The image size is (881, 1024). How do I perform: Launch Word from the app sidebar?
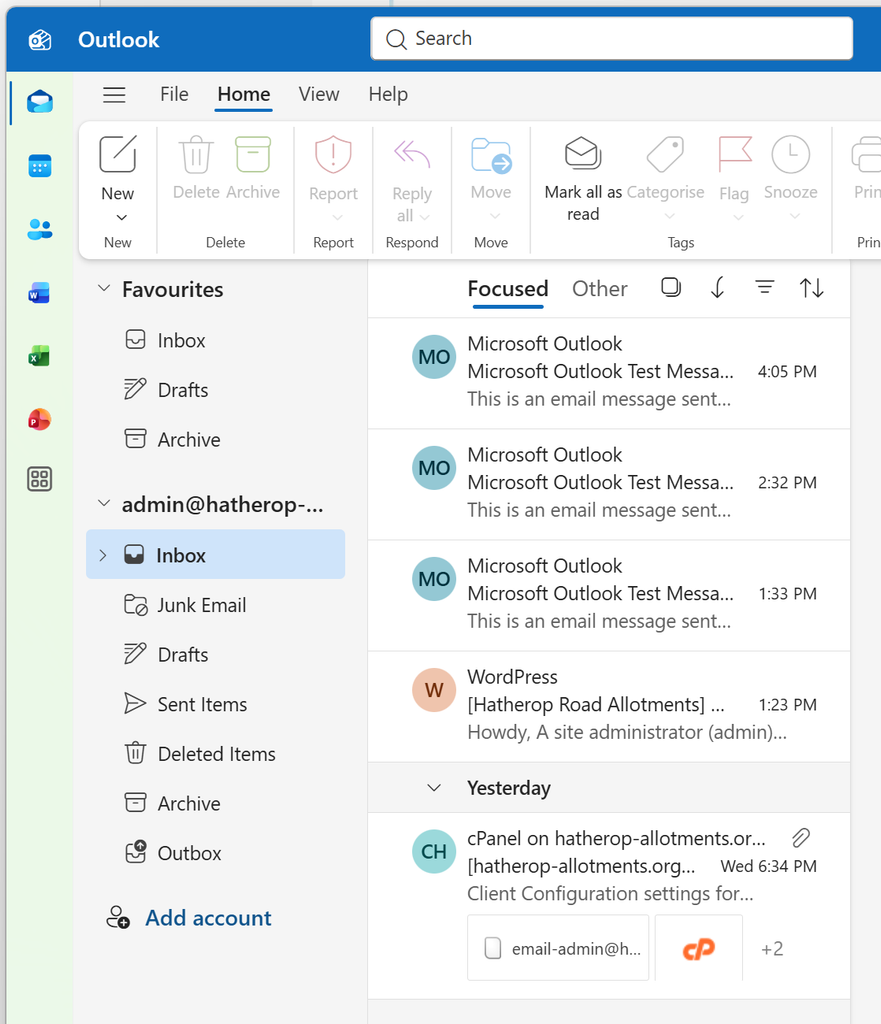pyautogui.click(x=39, y=293)
